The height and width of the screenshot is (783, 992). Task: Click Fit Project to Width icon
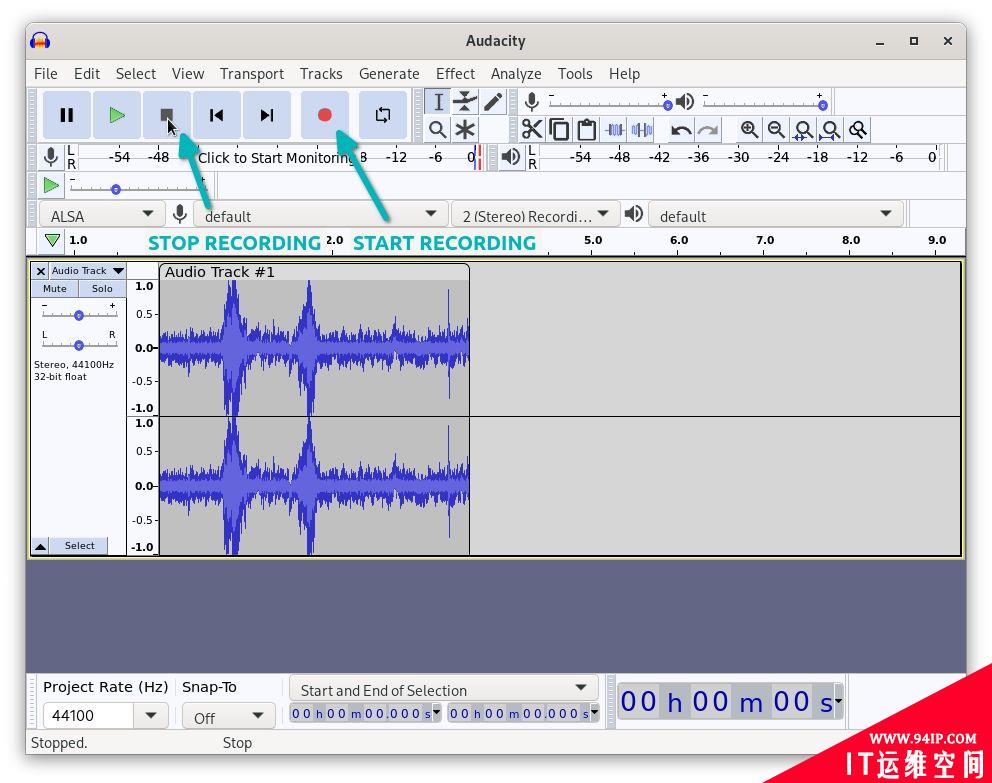point(831,130)
